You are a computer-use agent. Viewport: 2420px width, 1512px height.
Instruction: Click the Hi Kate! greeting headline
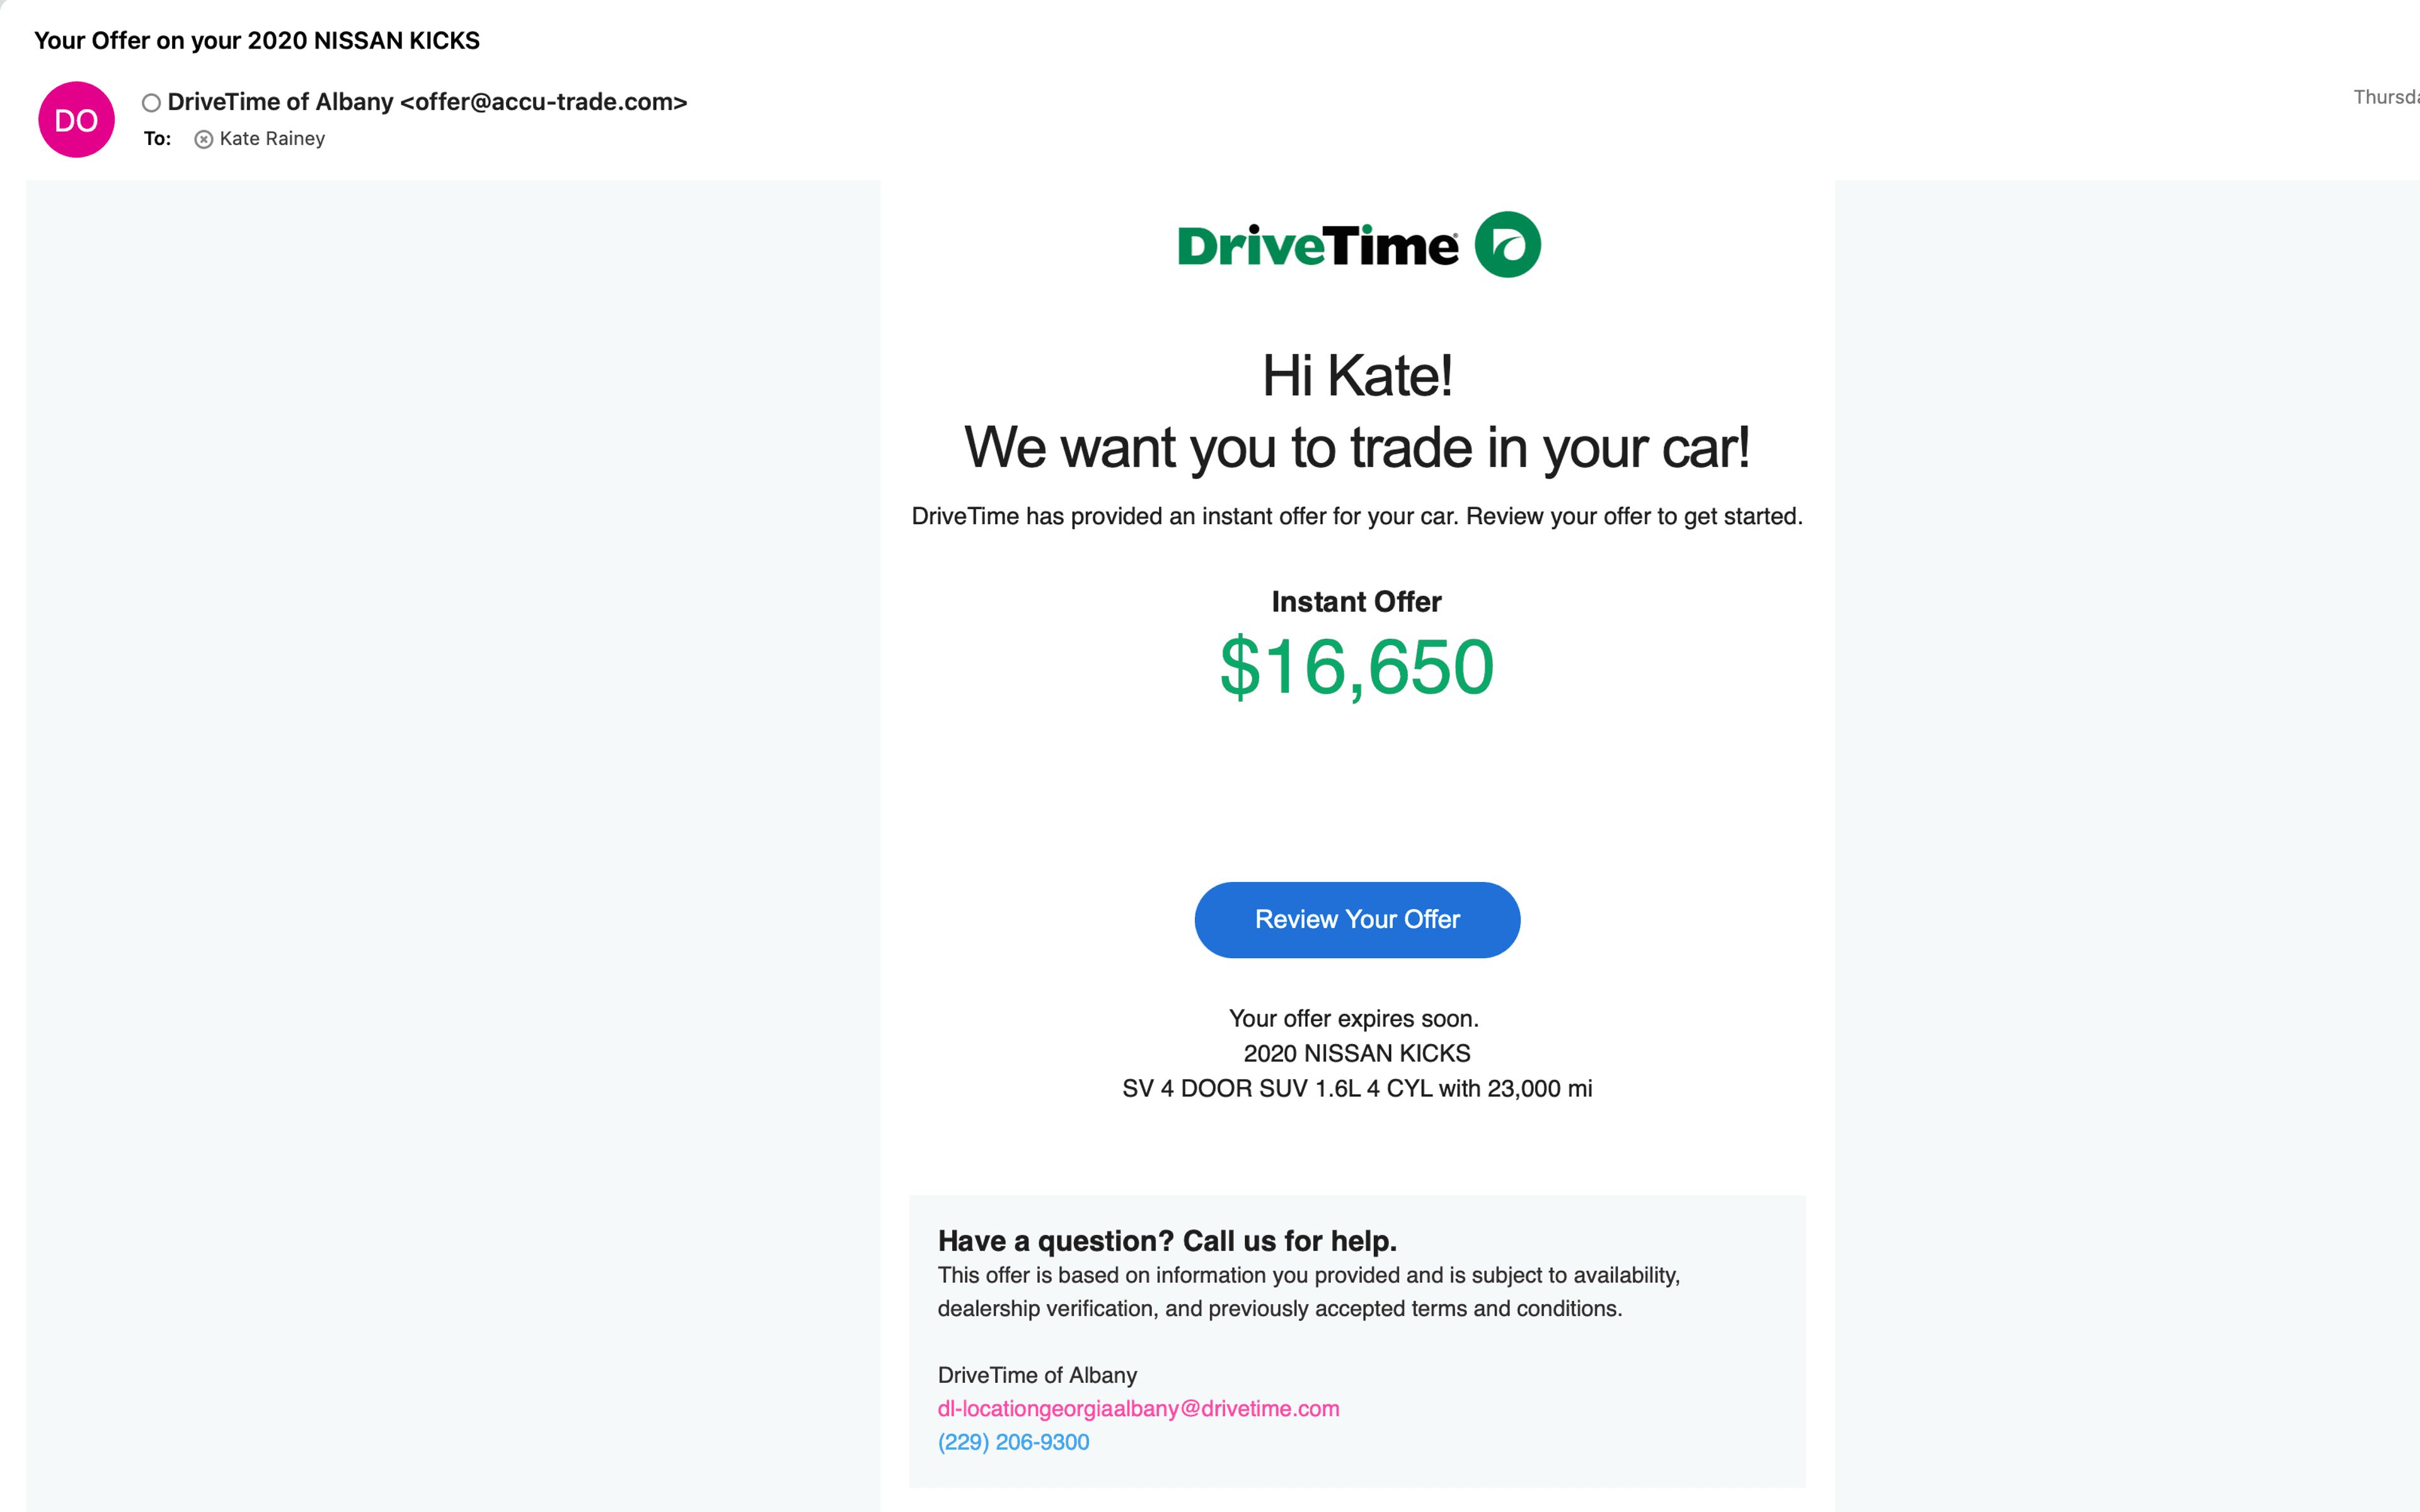pyautogui.click(x=1357, y=376)
